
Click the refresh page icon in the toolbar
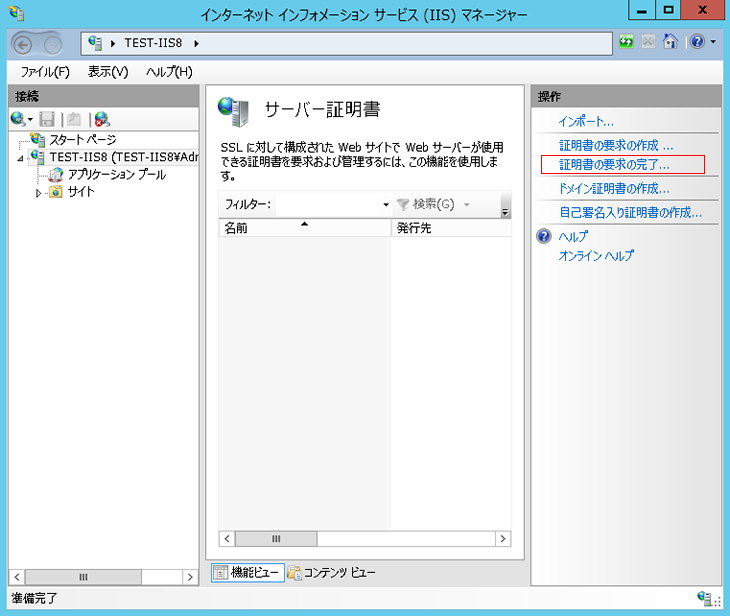click(626, 42)
